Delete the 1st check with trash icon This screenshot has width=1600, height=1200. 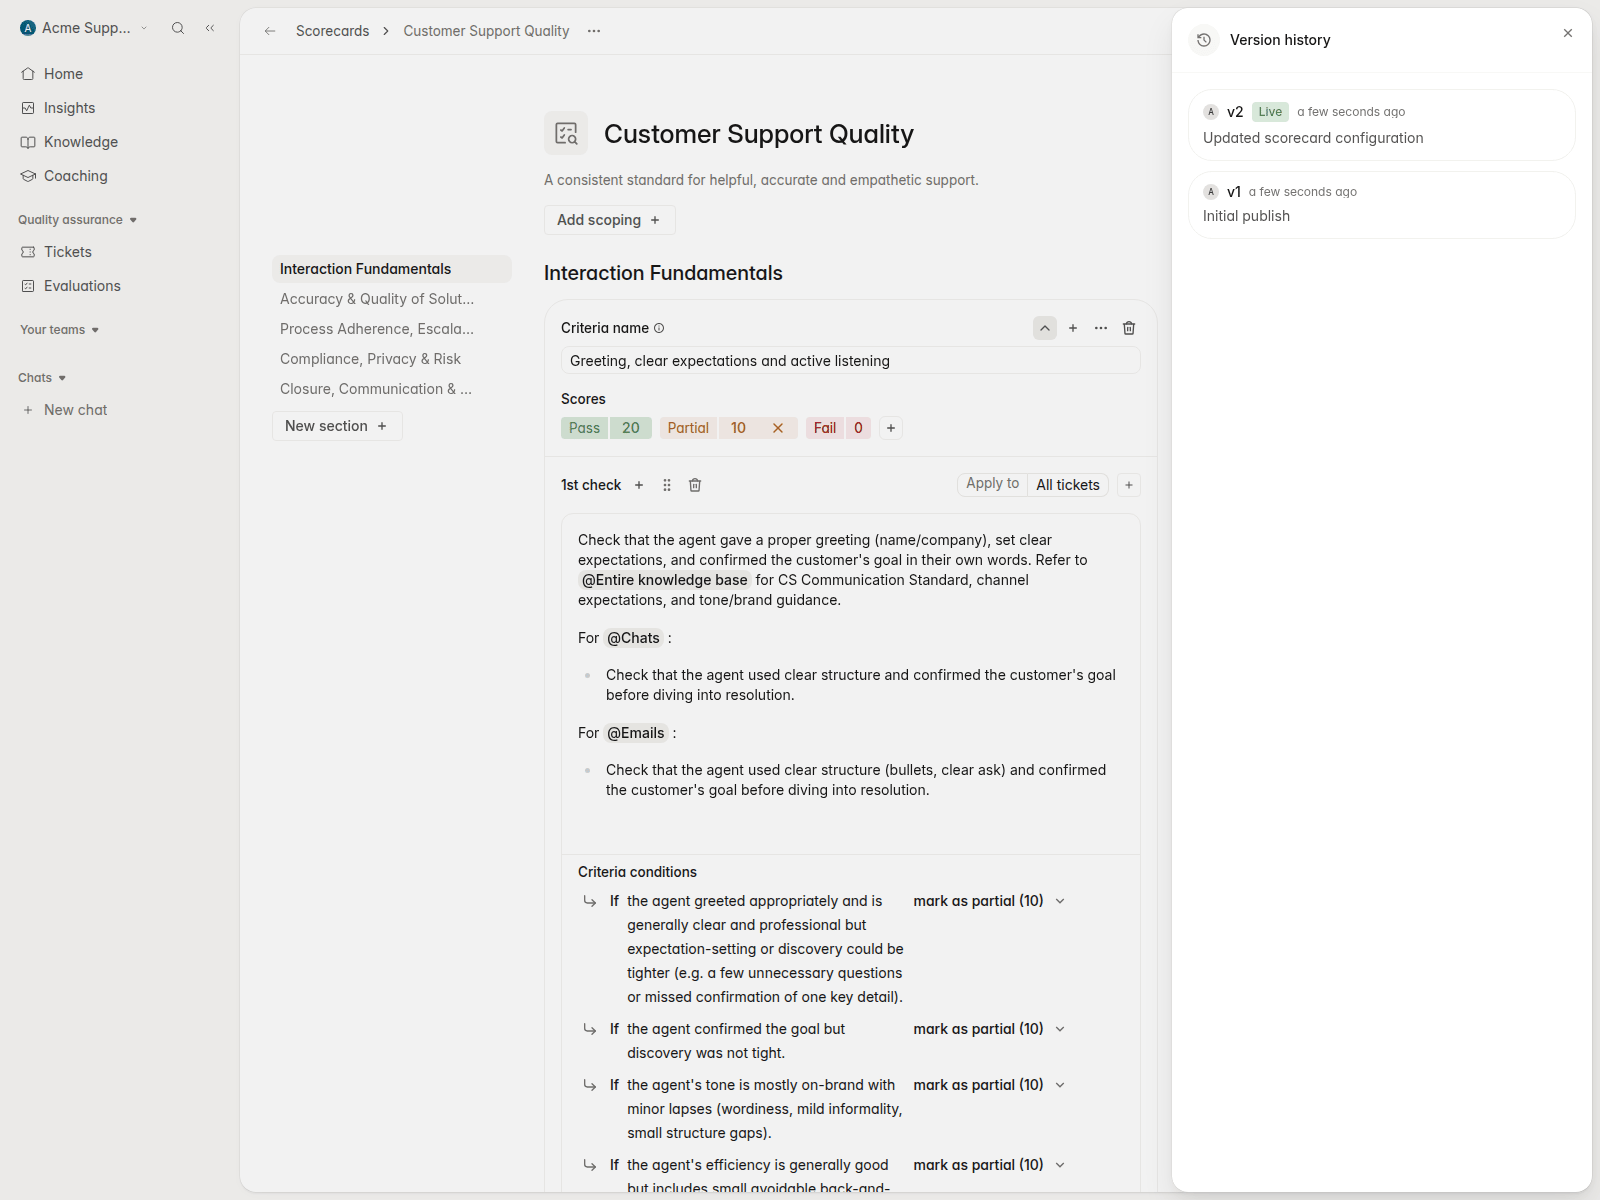pyautogui.click(x=695, y=485)
